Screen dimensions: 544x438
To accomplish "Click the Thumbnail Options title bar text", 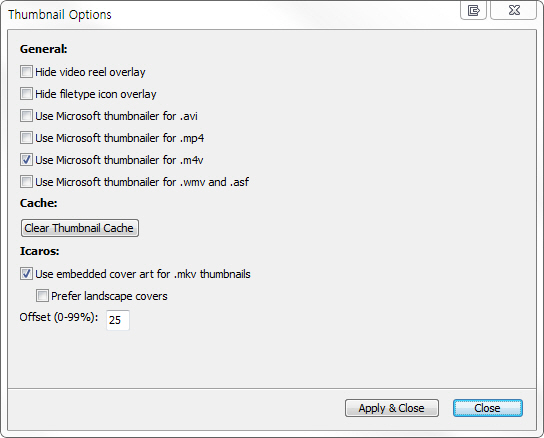I will click(x=60, y=15).
